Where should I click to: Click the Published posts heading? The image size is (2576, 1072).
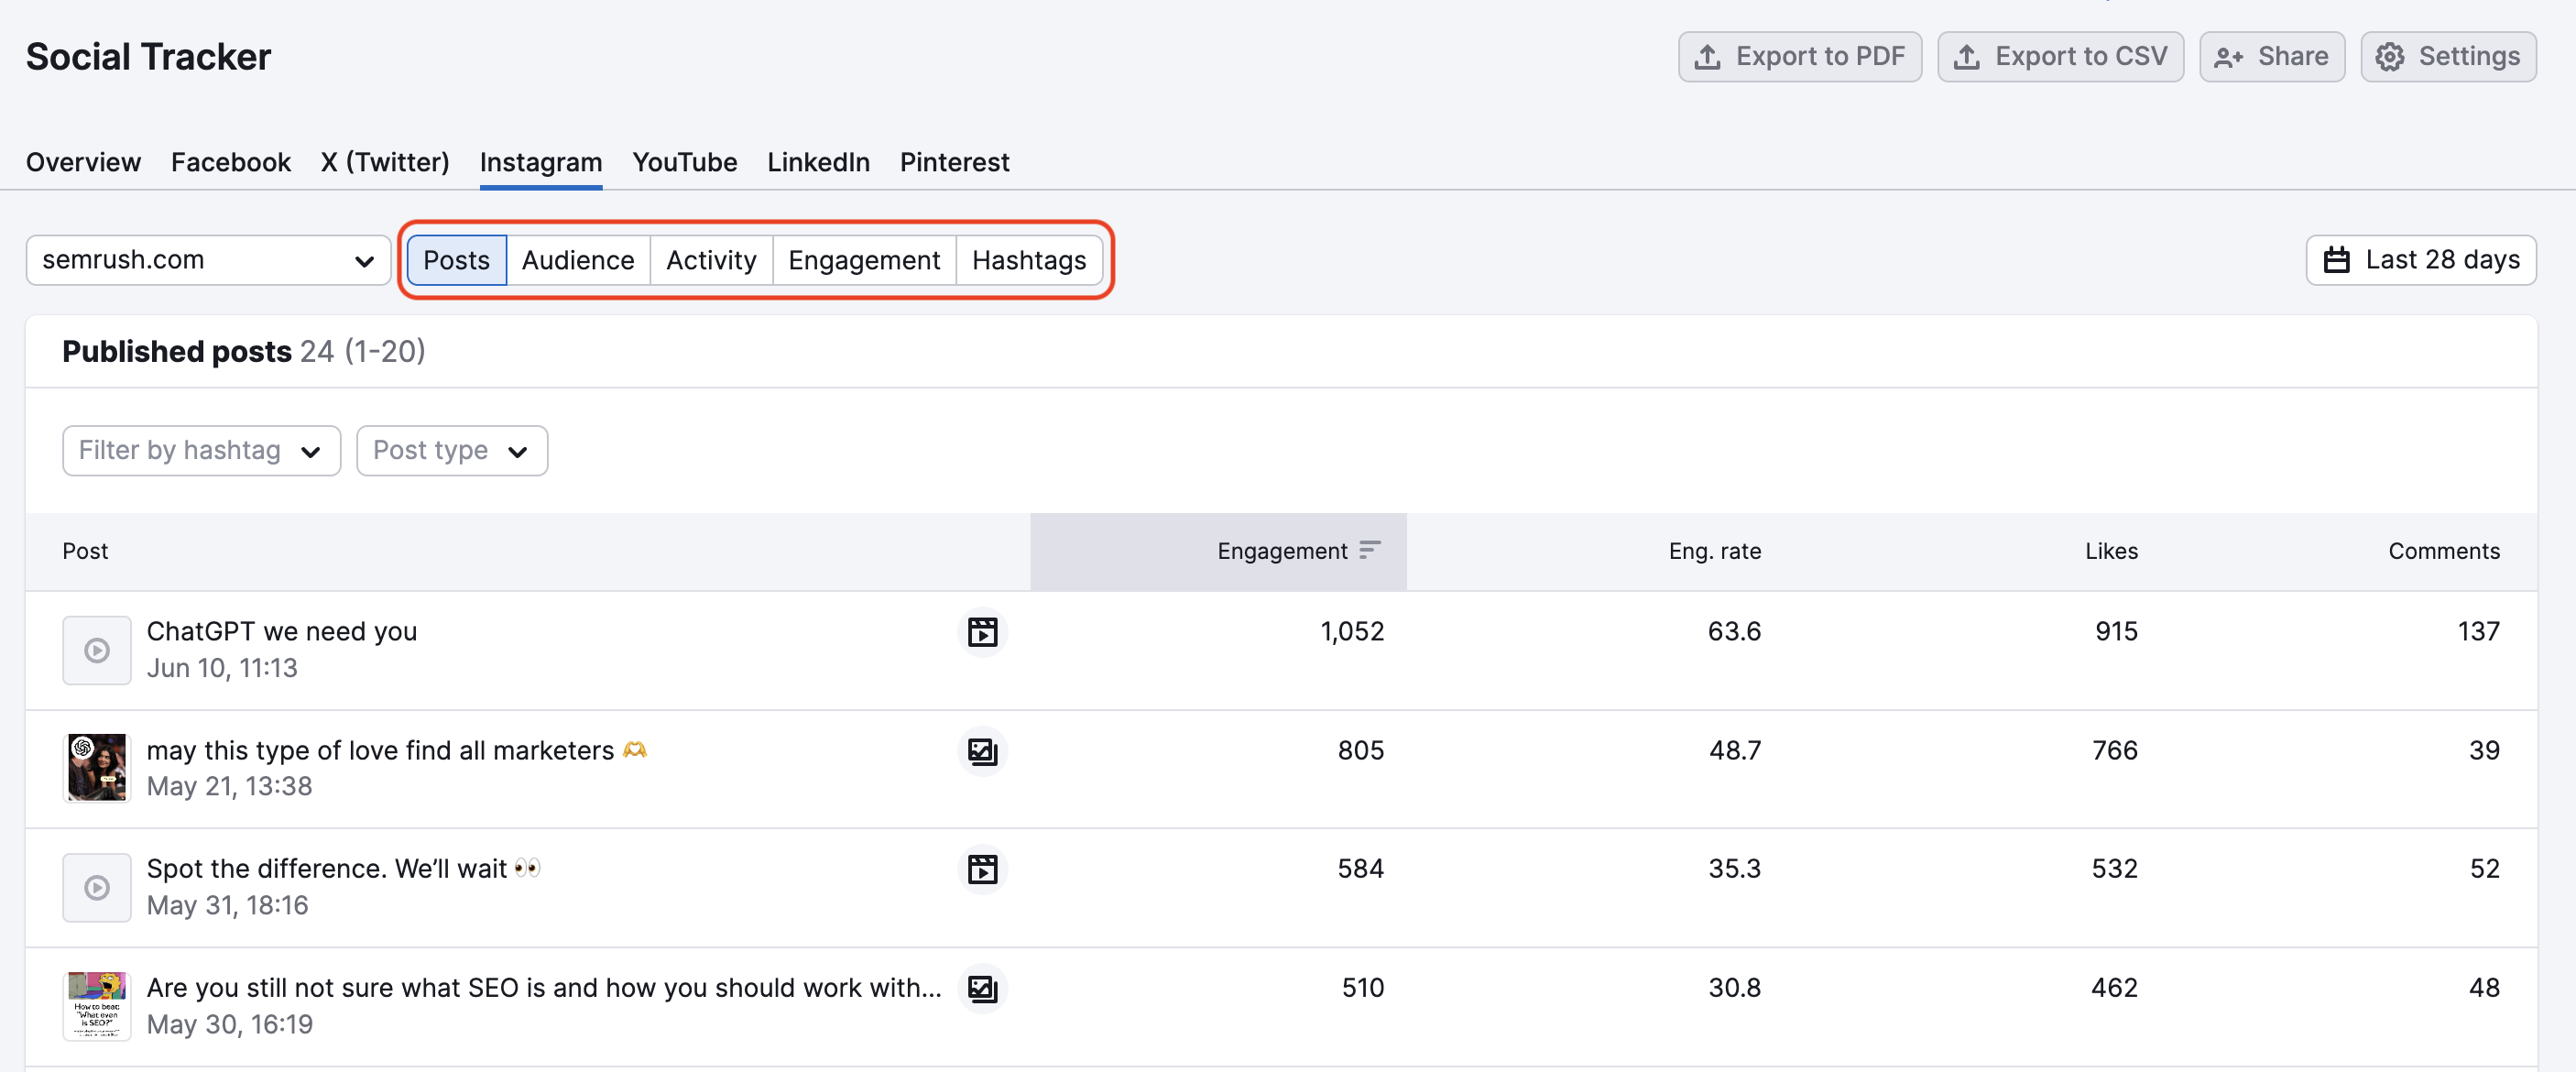(x=177, y=352)
